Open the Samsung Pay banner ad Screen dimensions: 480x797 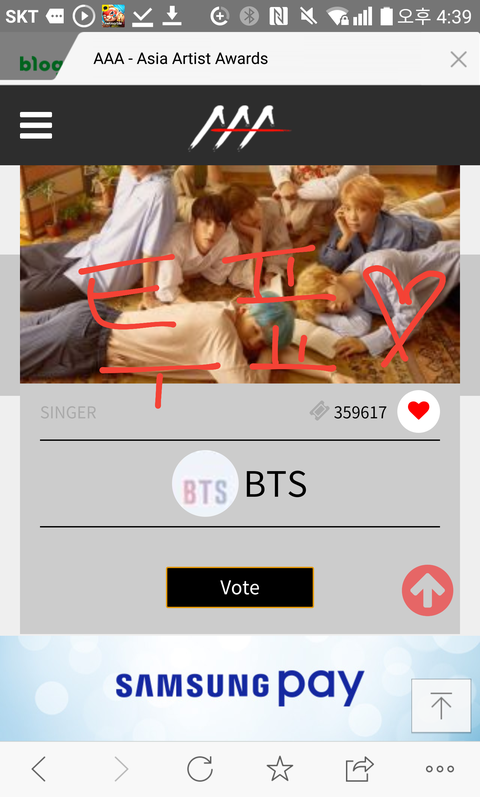point(240,687)
